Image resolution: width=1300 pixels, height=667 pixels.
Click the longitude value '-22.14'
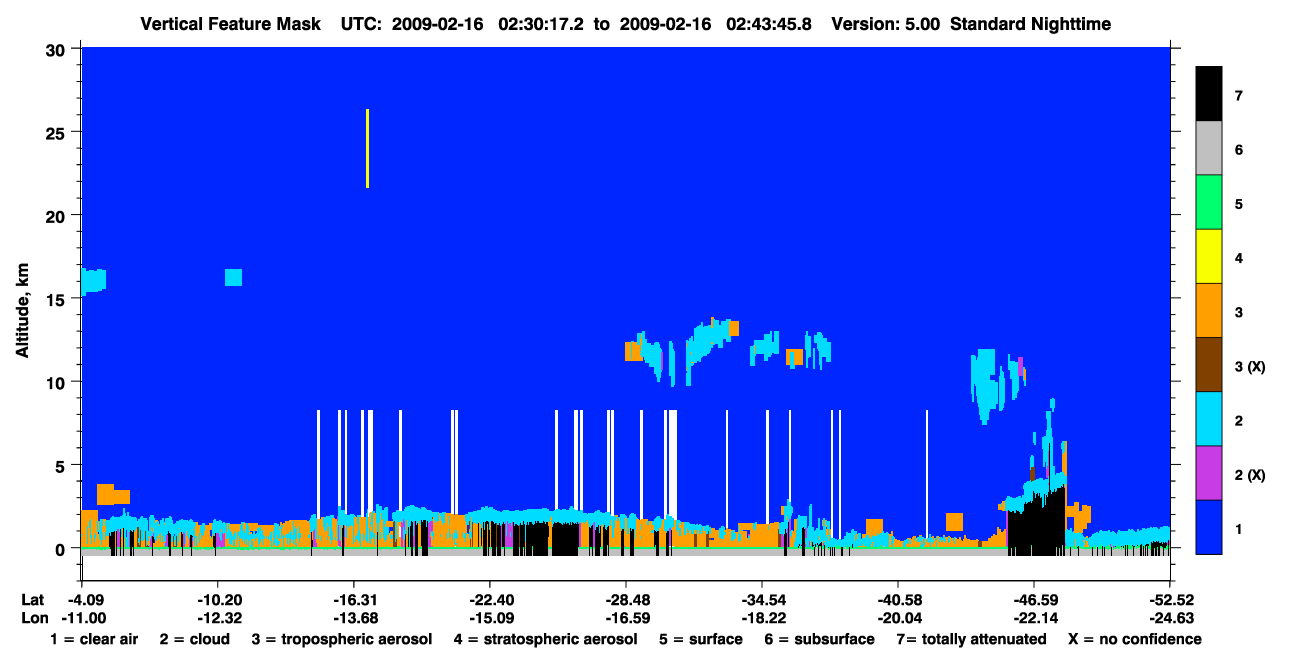pos(1034,618)
